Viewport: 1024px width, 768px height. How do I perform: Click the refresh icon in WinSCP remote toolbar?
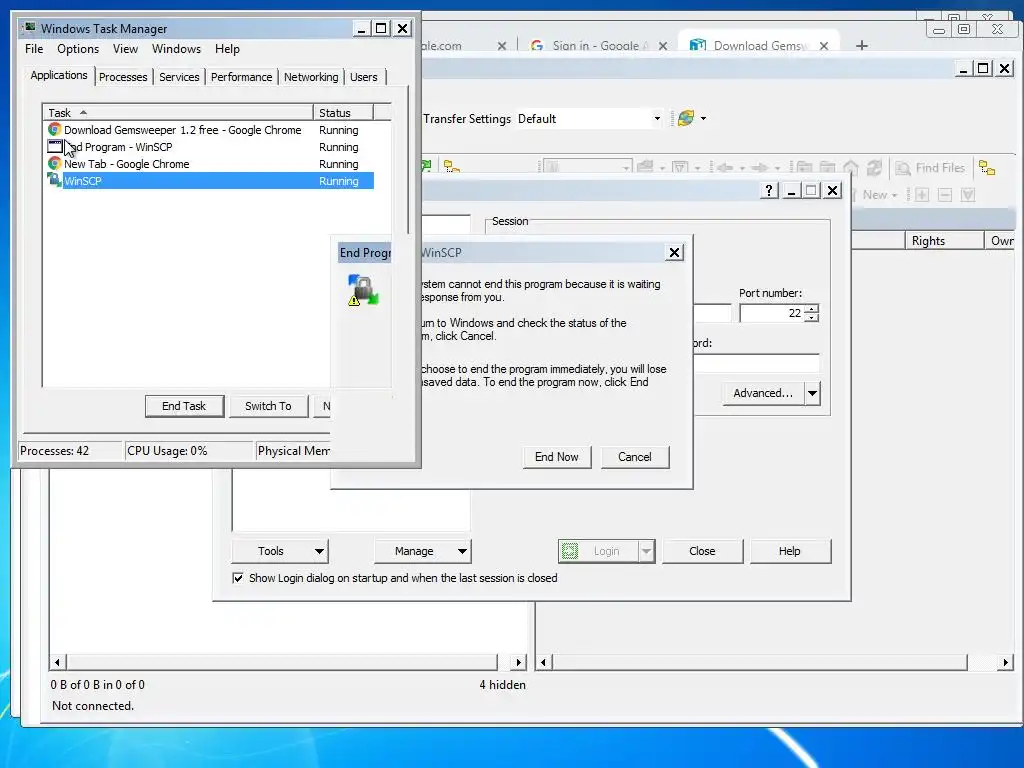tap(874, 168)
